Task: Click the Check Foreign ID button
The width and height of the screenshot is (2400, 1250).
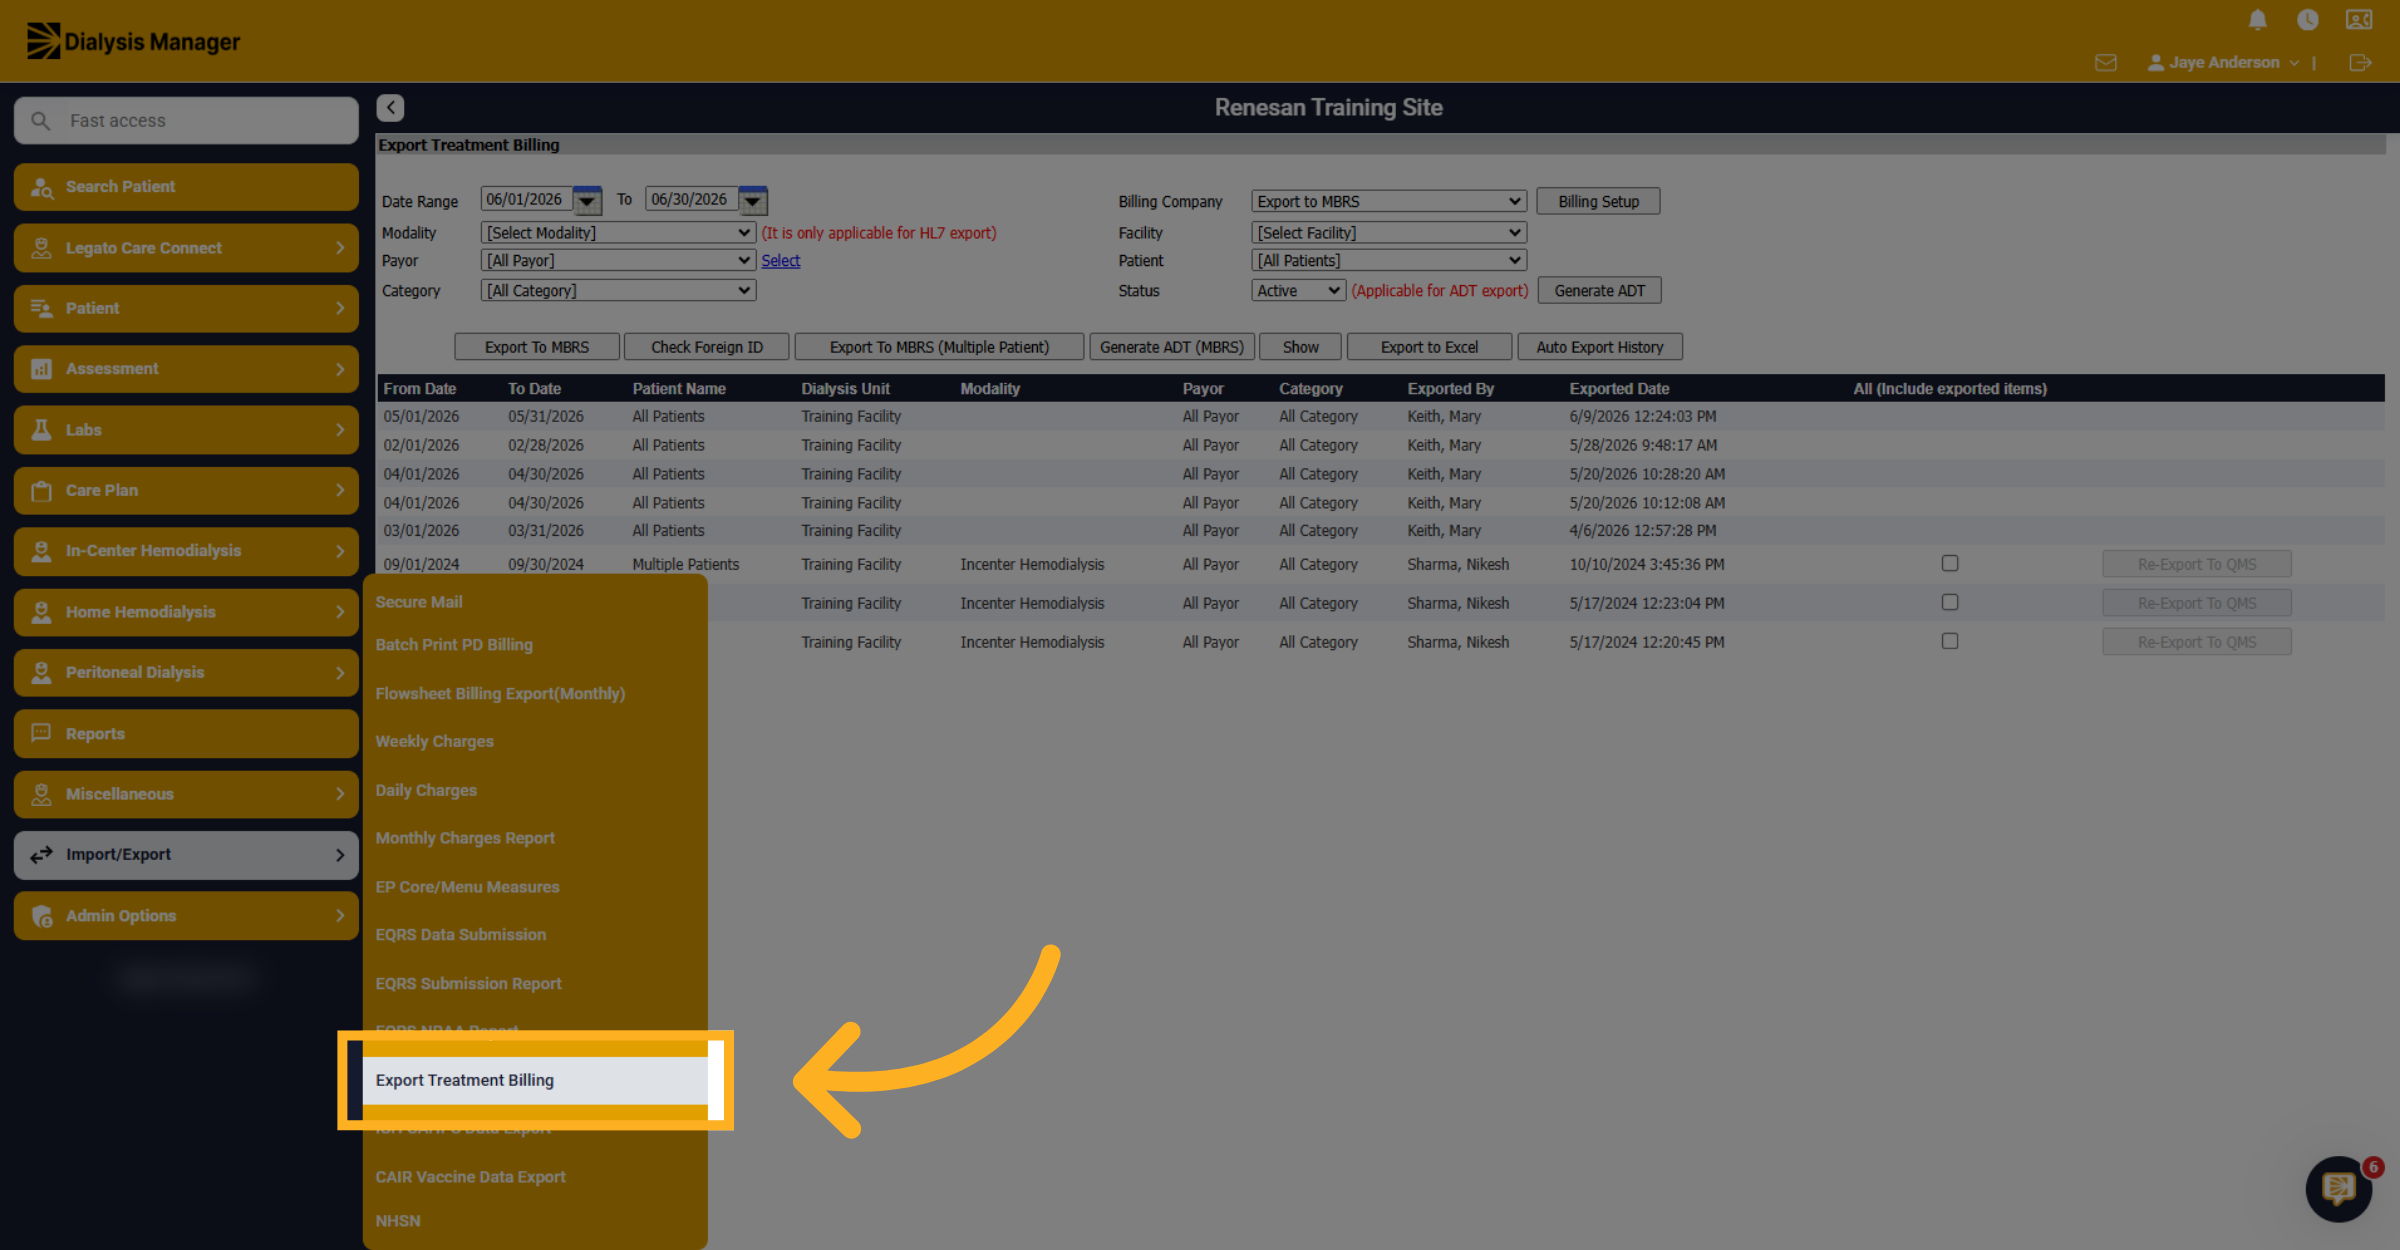Action: 707,347
